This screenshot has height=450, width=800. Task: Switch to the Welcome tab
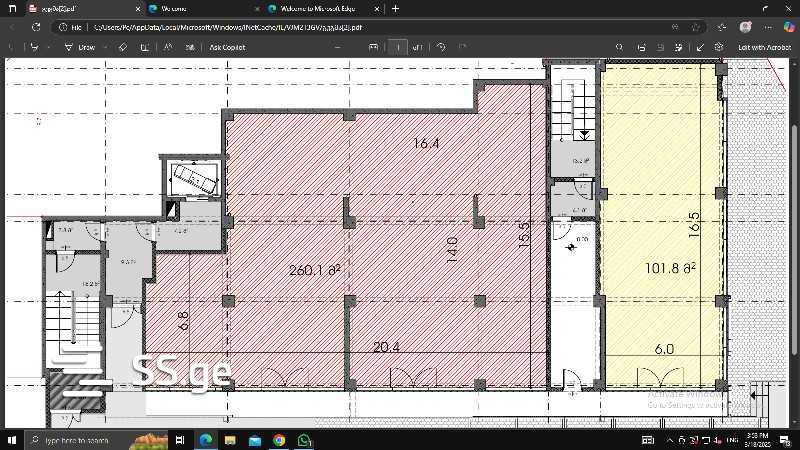point(175,8)
